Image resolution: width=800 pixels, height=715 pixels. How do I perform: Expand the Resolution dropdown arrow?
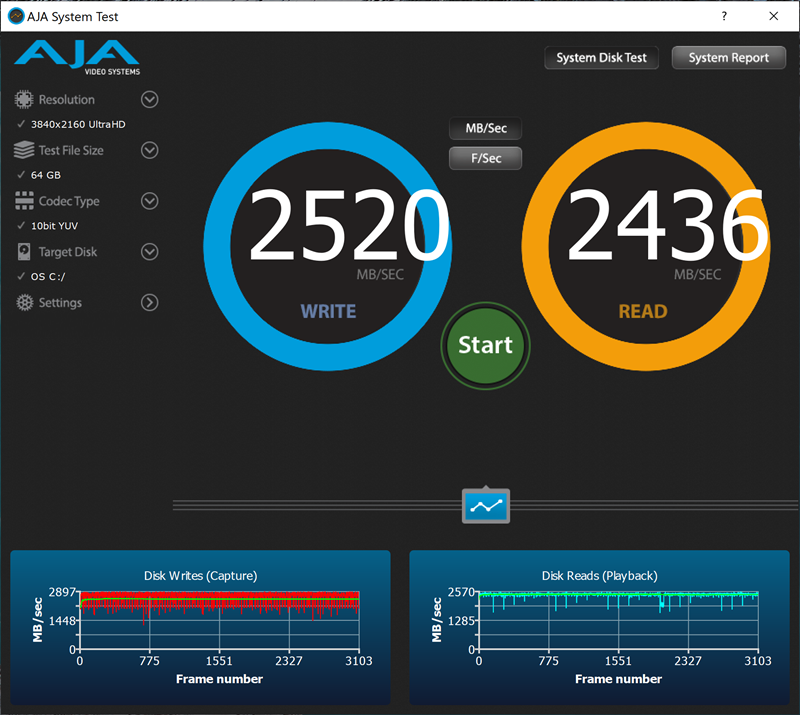pos(149,99)
